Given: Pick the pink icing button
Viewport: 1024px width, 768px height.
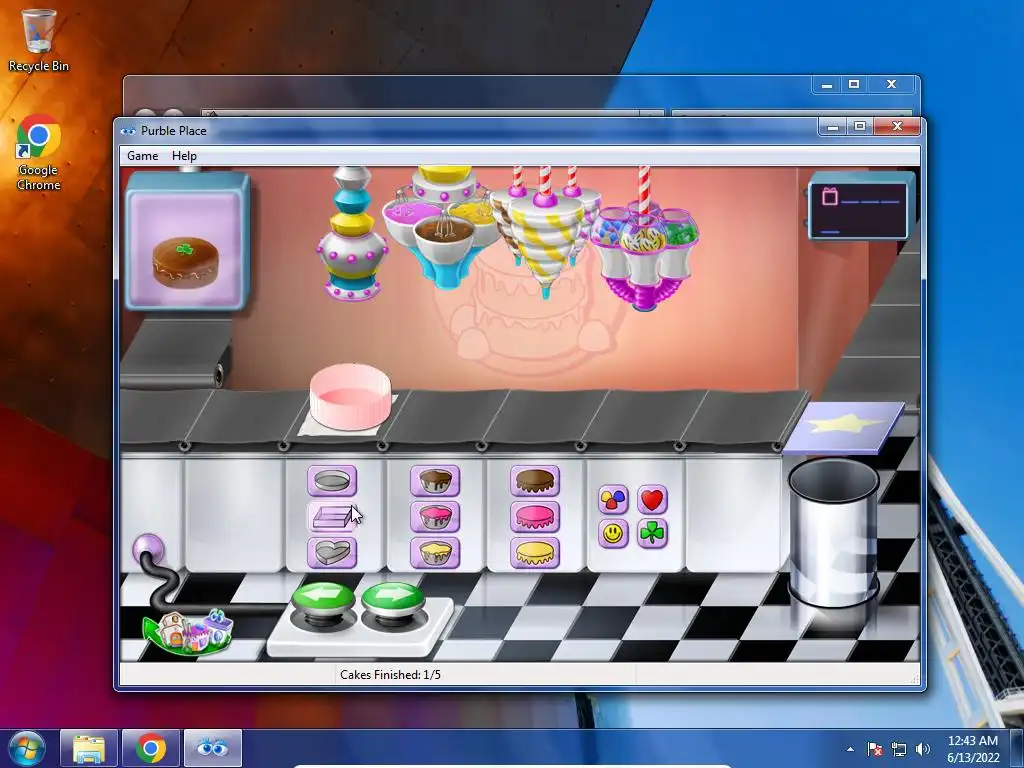Looking at the screenshot, I should [535, 517].
